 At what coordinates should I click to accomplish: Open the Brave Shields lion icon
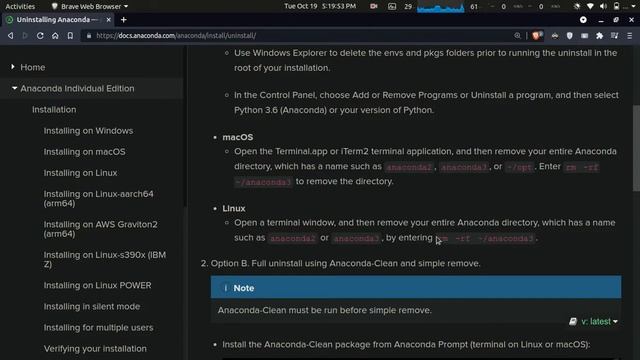coord(537,36)
